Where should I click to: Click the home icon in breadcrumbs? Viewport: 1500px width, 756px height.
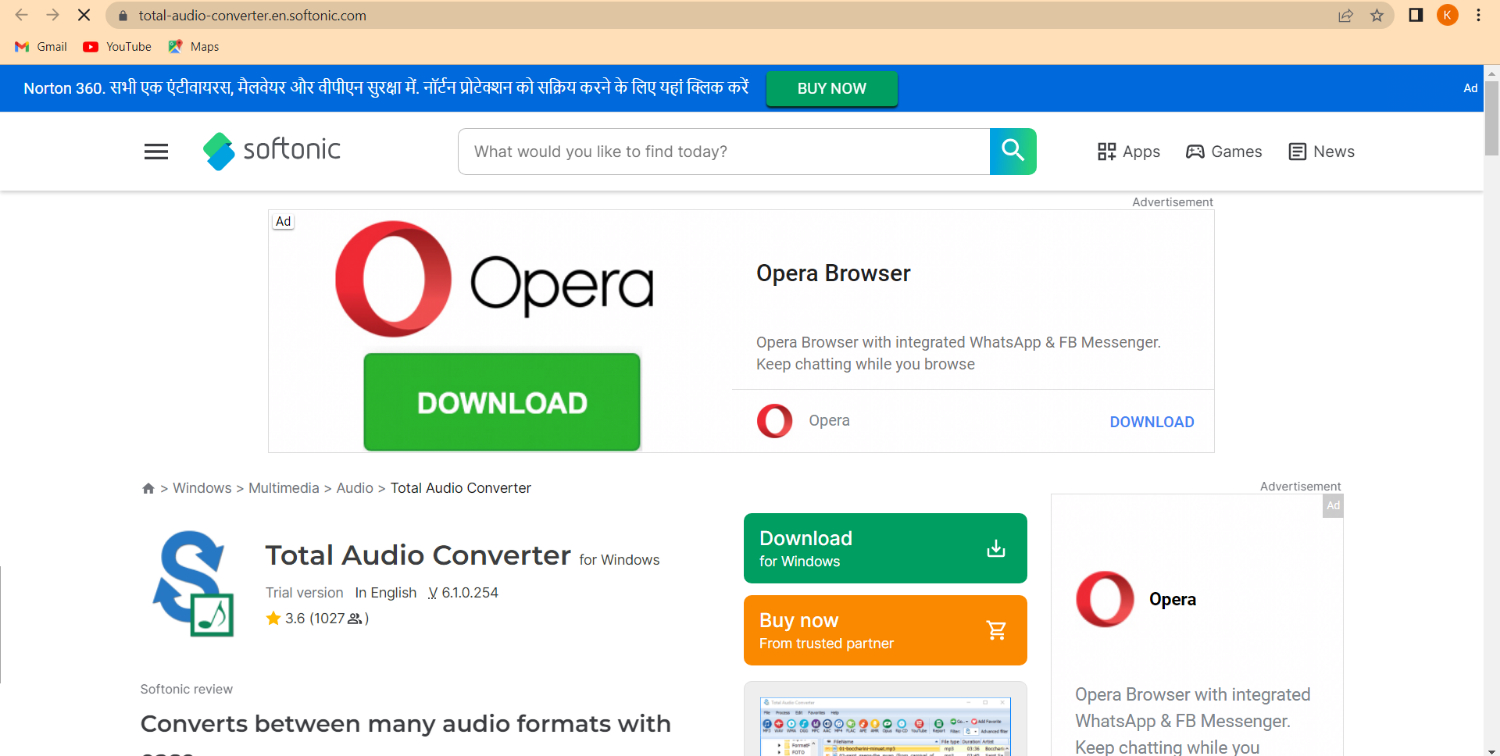(148, 489)
